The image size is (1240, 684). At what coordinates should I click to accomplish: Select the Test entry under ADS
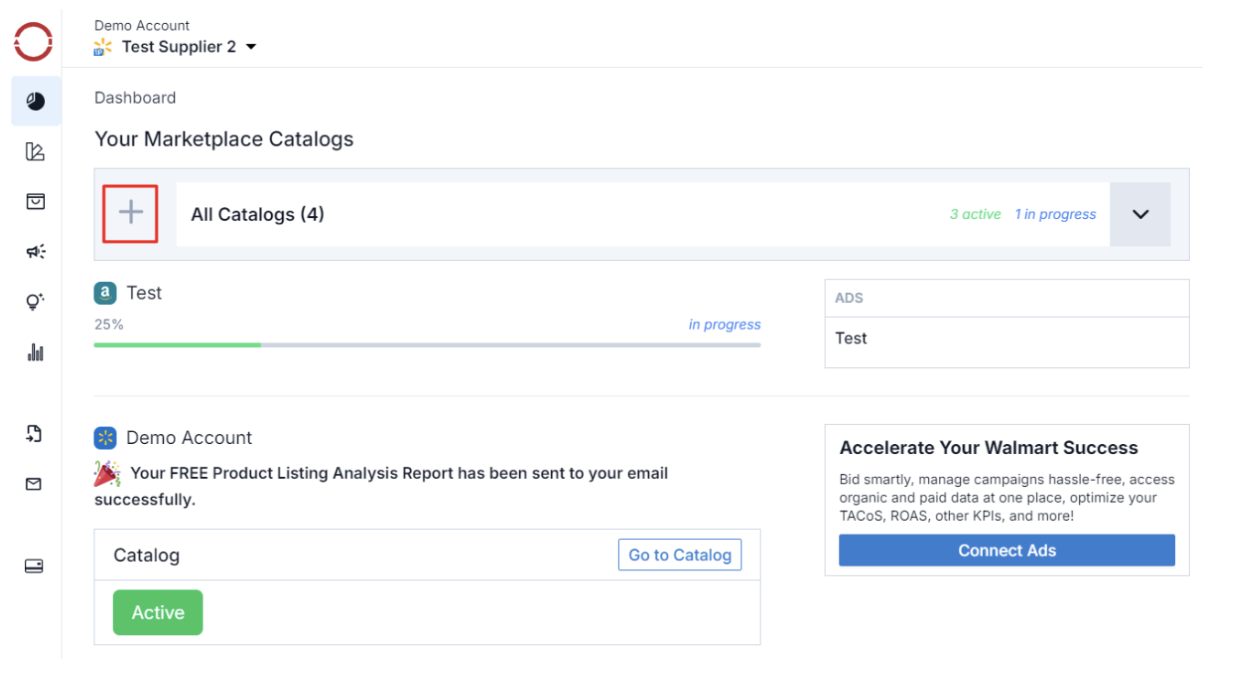(851, 338)
